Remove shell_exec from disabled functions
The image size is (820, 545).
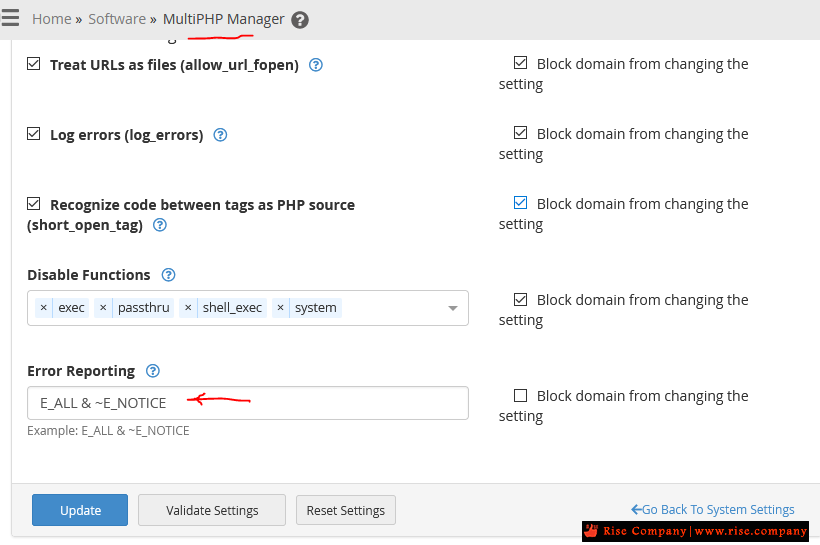click(x=188, y=308)
